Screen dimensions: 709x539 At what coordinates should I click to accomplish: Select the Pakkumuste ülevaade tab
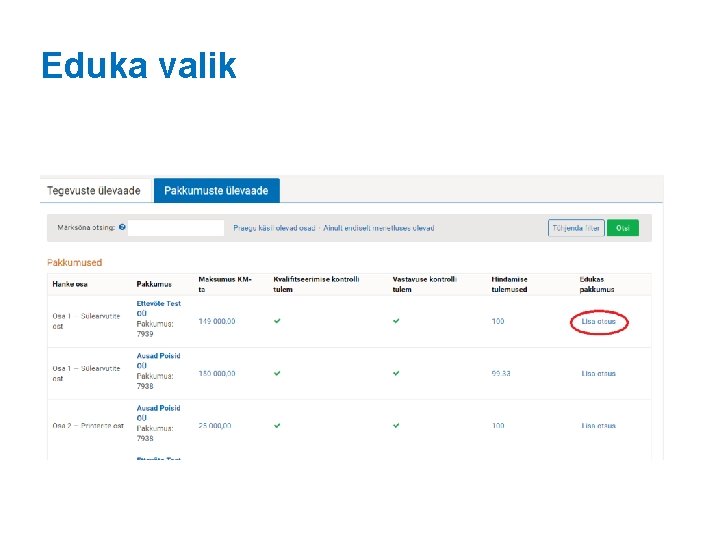(217, 191)
